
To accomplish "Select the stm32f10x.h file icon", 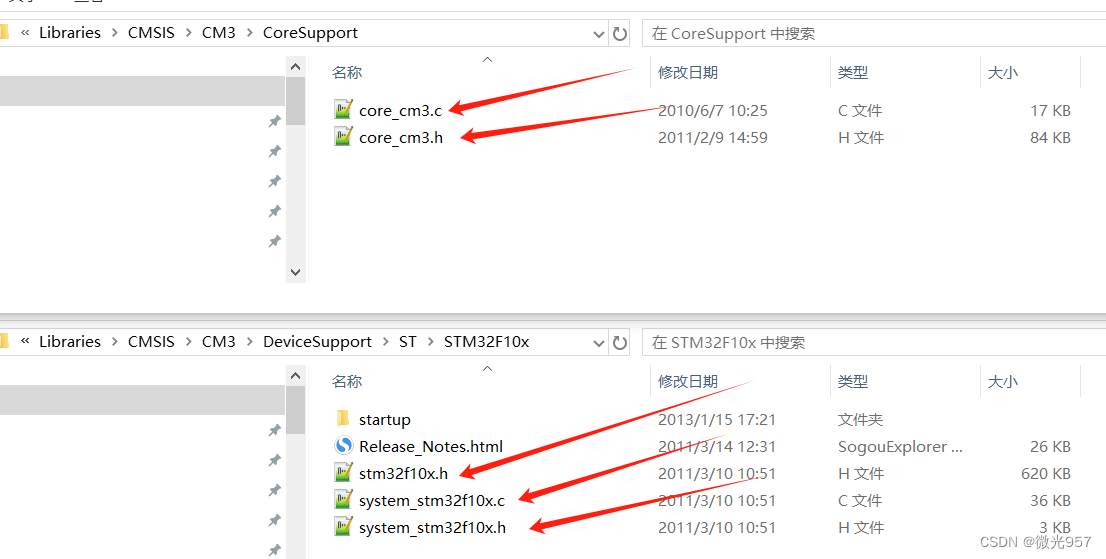I will point(343,472).
